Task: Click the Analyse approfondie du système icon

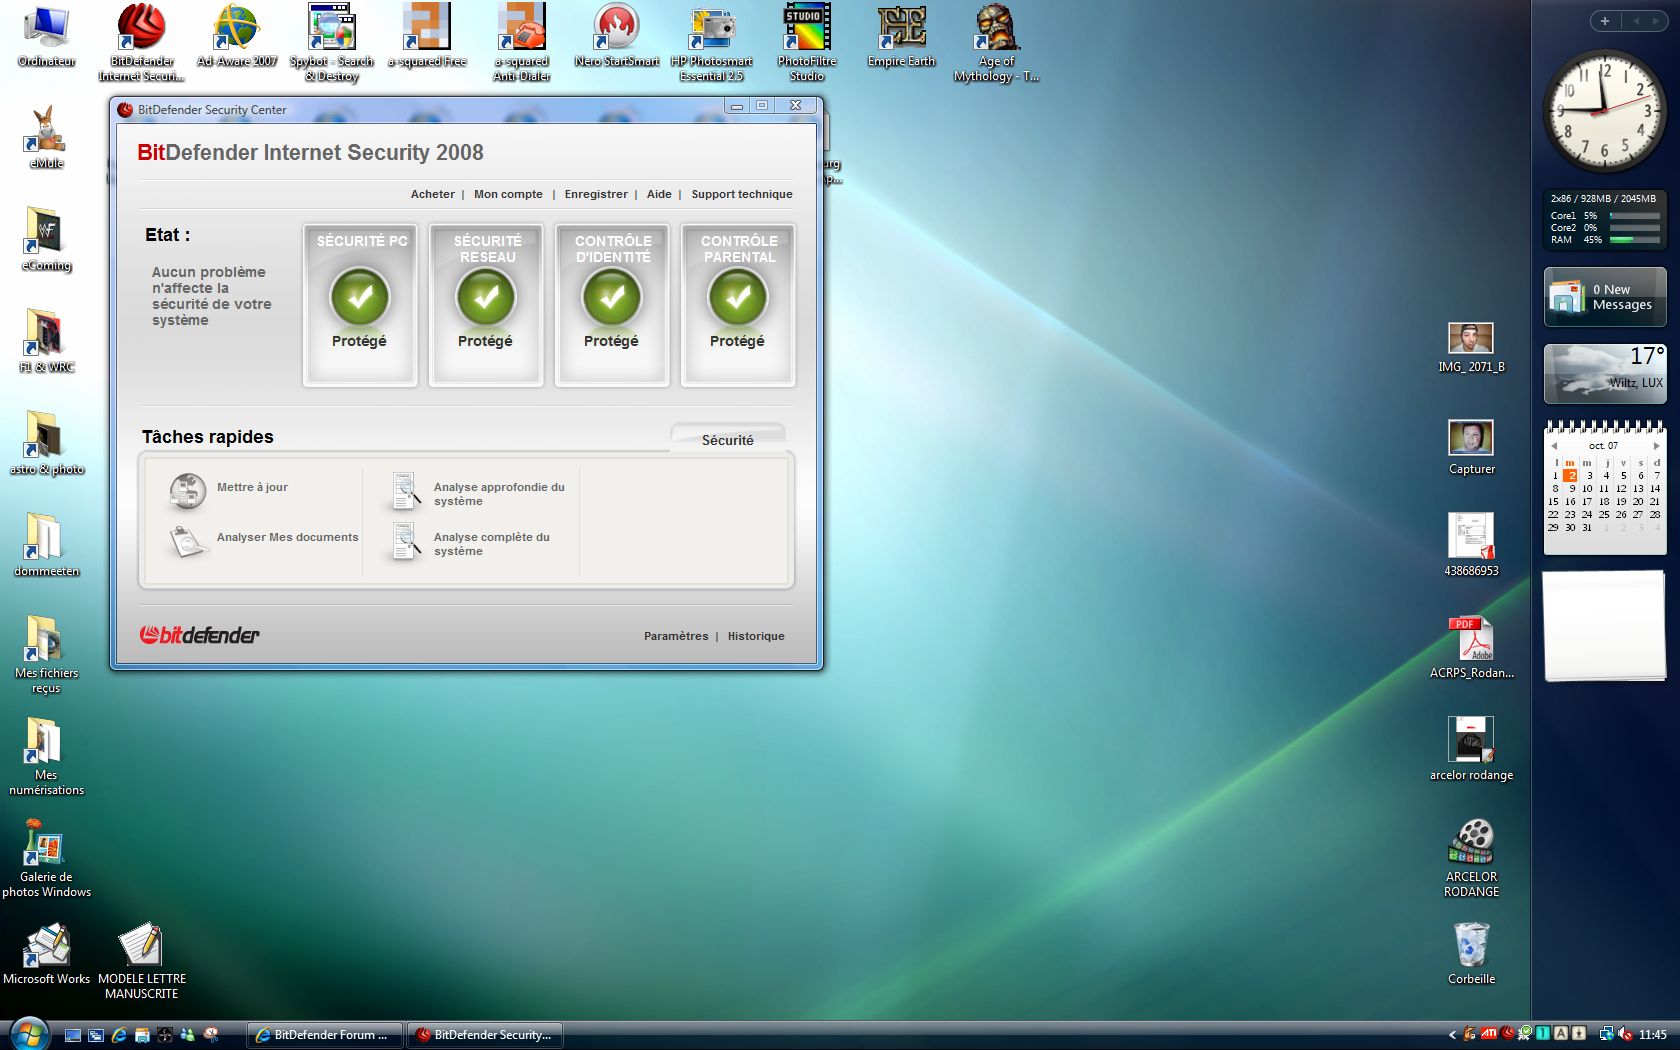Action: pyautogui.click(x=405, y=492)
